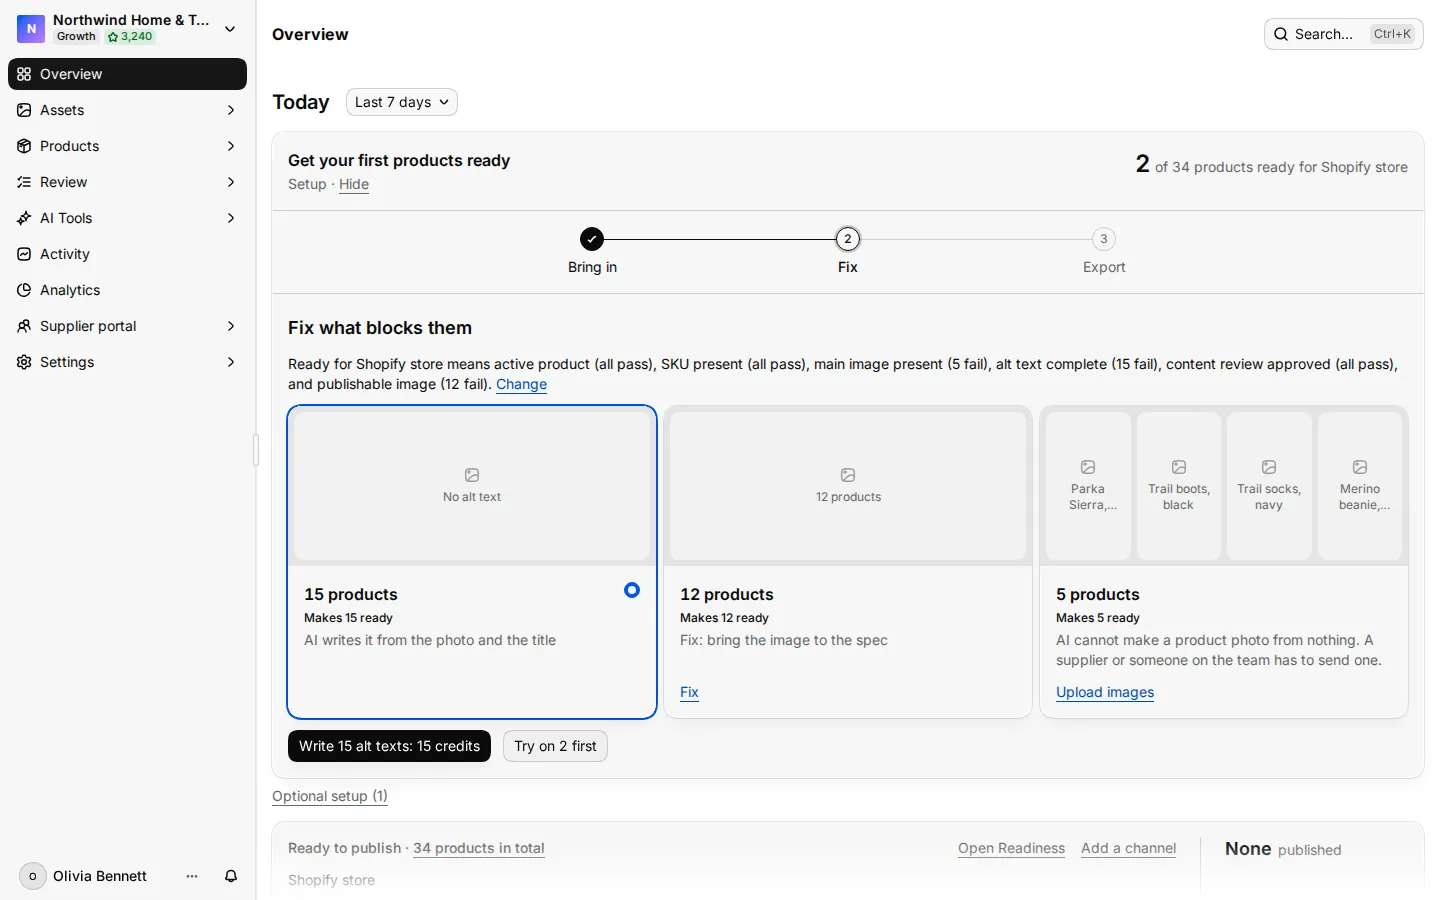Open the Assets menu item label

coord(62,110)
